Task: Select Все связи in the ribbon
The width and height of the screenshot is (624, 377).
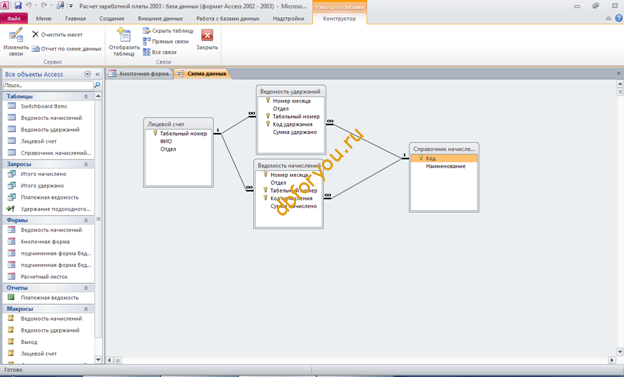Action: [160, 52]
